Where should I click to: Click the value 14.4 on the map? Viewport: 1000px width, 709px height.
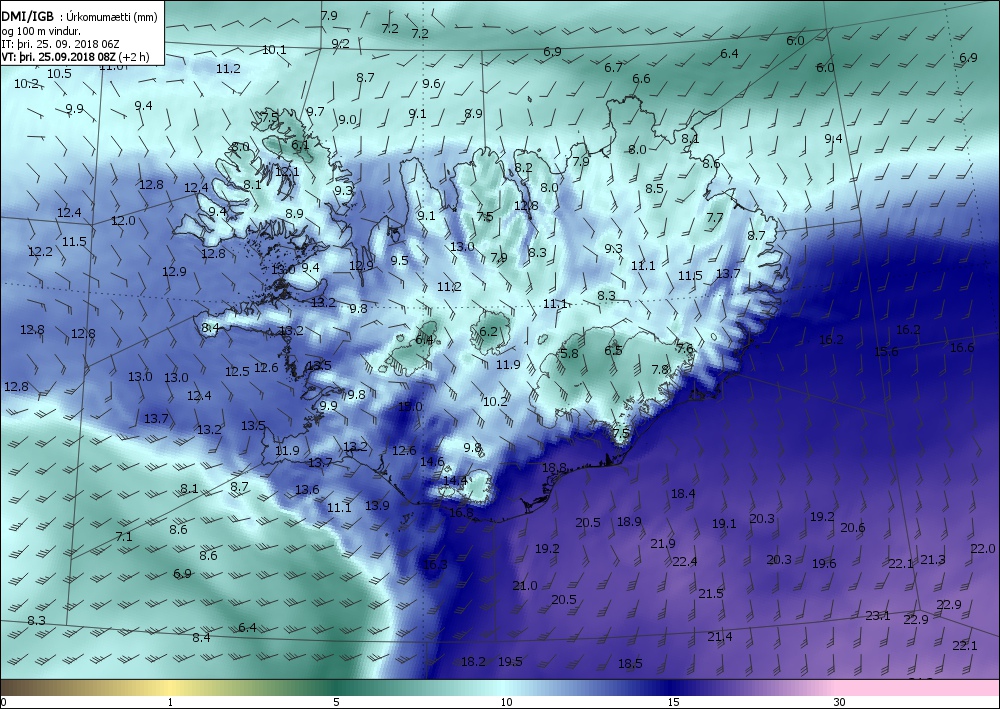coord(455,480)
